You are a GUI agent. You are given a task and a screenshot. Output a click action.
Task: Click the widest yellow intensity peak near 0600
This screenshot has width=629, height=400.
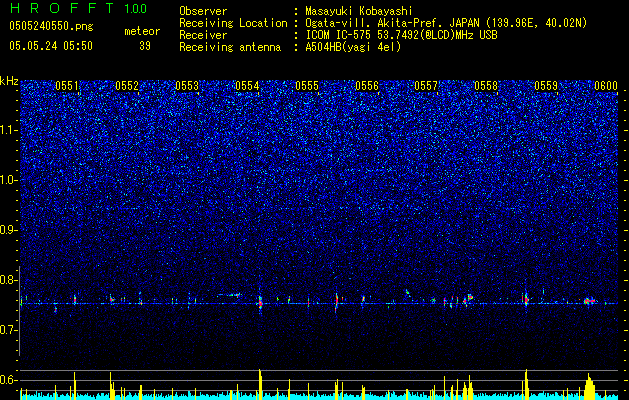tap(589, 387)
